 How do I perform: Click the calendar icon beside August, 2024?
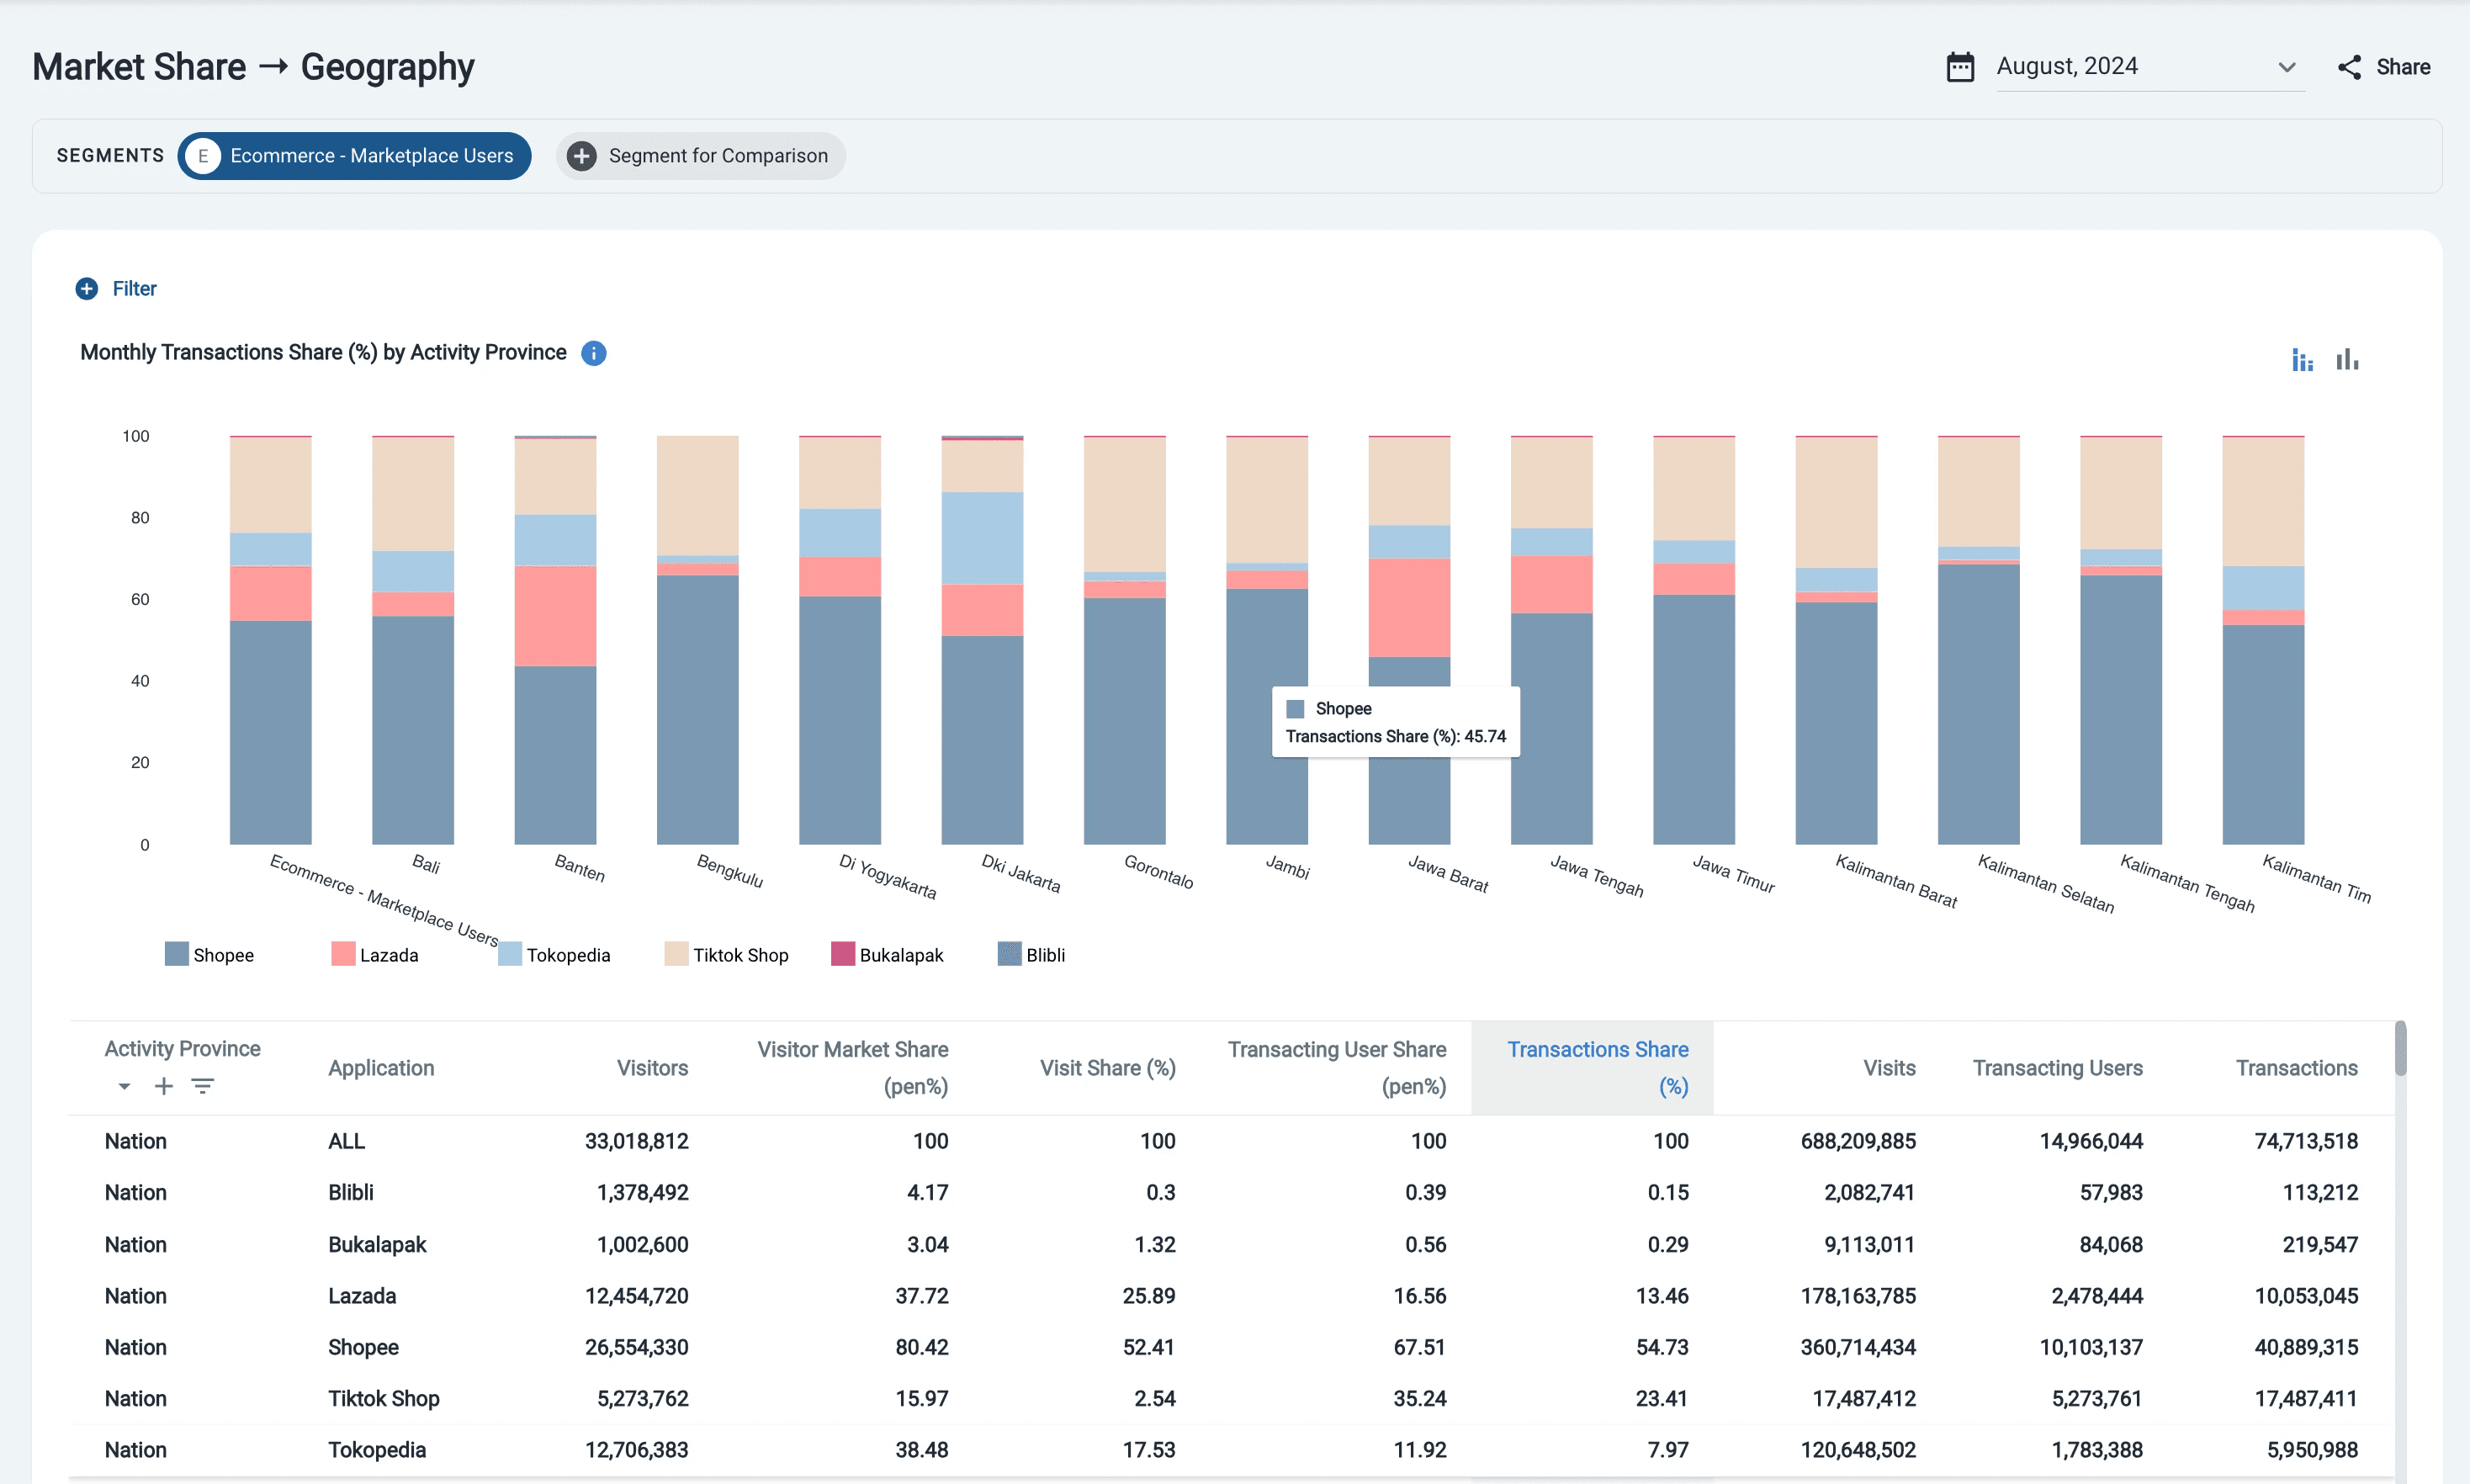pyautogui.click(x=1960, y=67)
